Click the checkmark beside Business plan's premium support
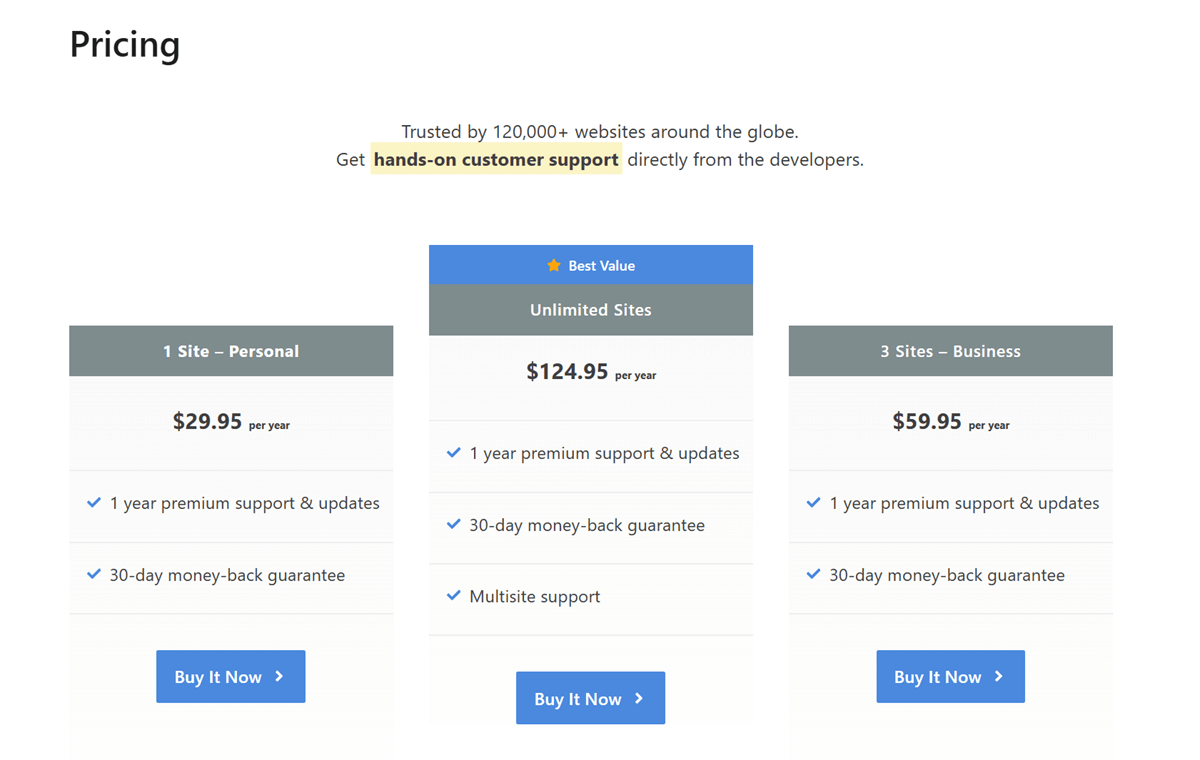The width and height of the screenshot is (1200, 760). pos(814,503)
